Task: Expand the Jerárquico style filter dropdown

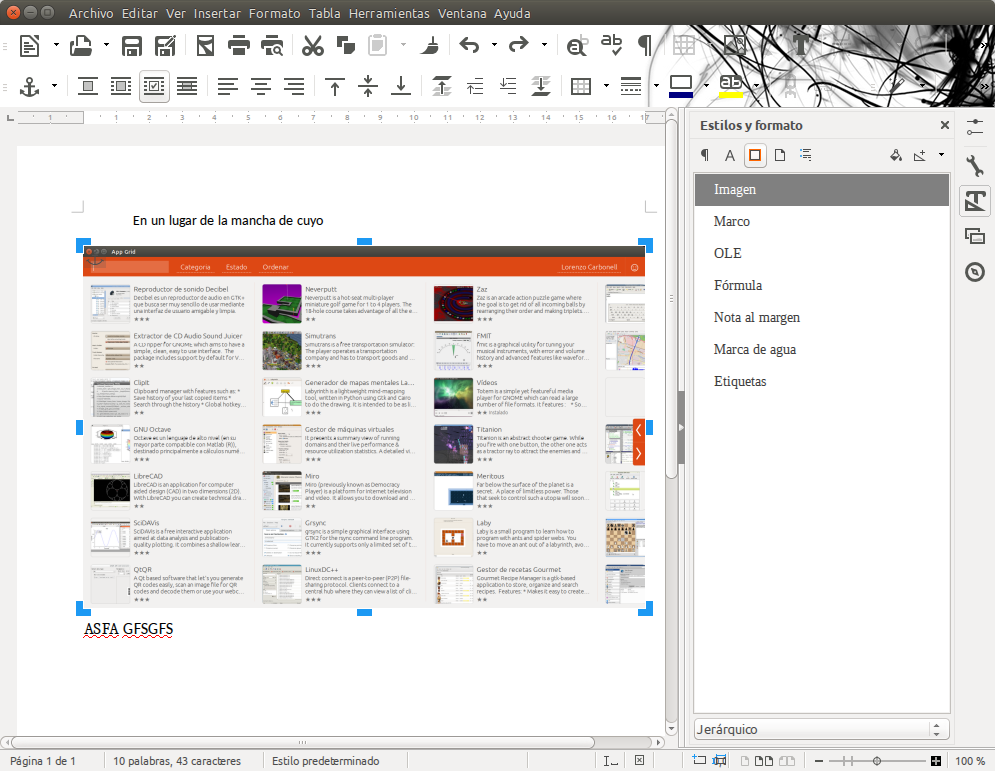Action: (x=937, y=729)
